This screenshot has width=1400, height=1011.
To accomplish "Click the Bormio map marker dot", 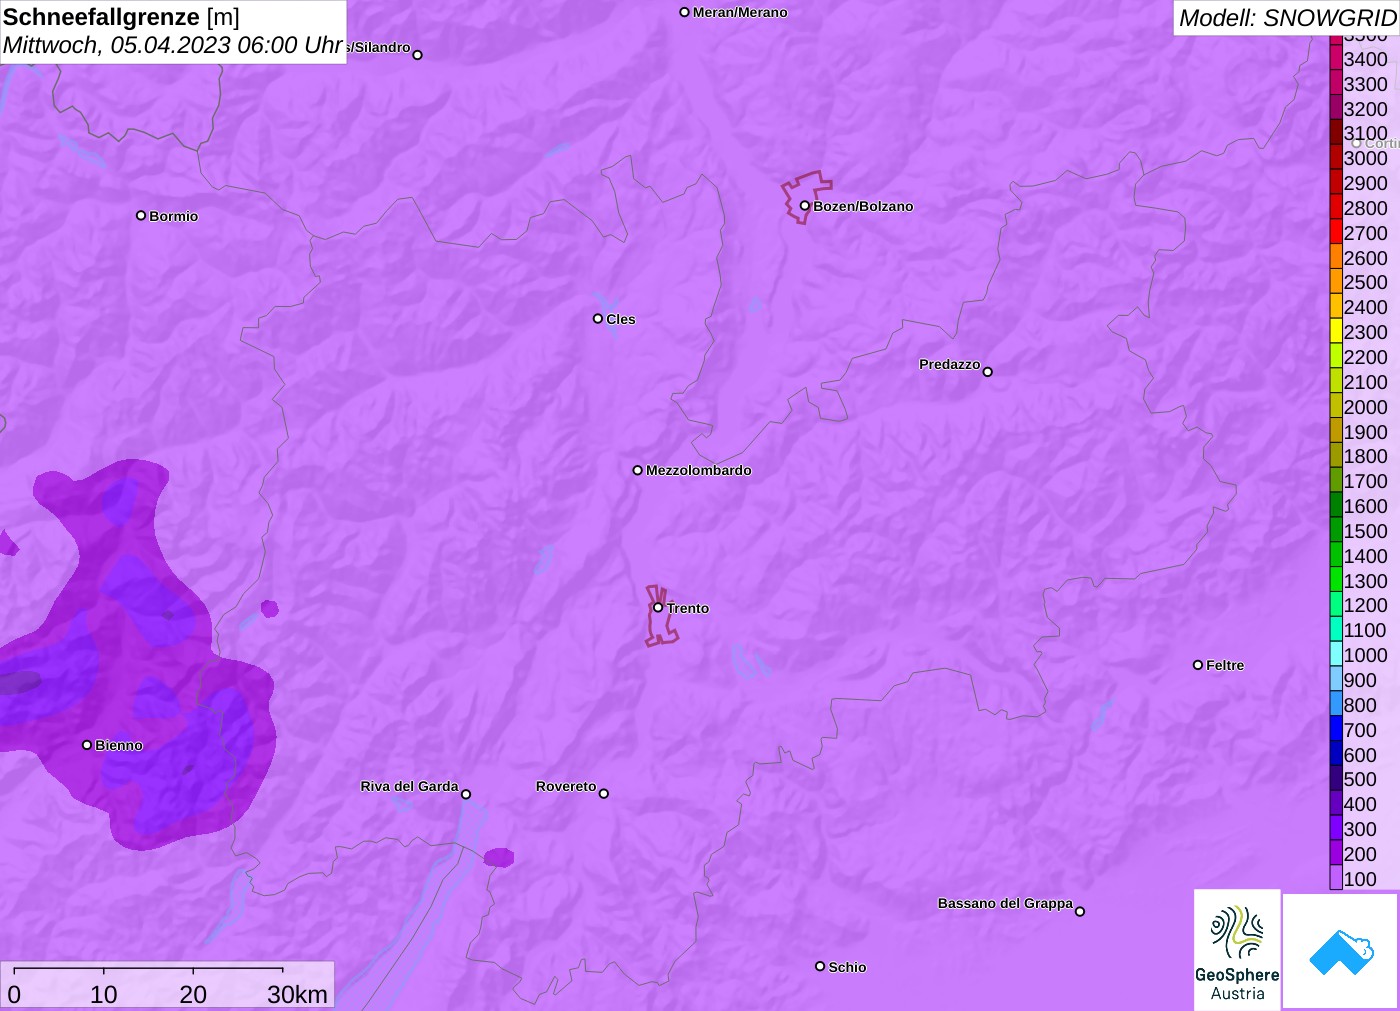I will point(141,215).
